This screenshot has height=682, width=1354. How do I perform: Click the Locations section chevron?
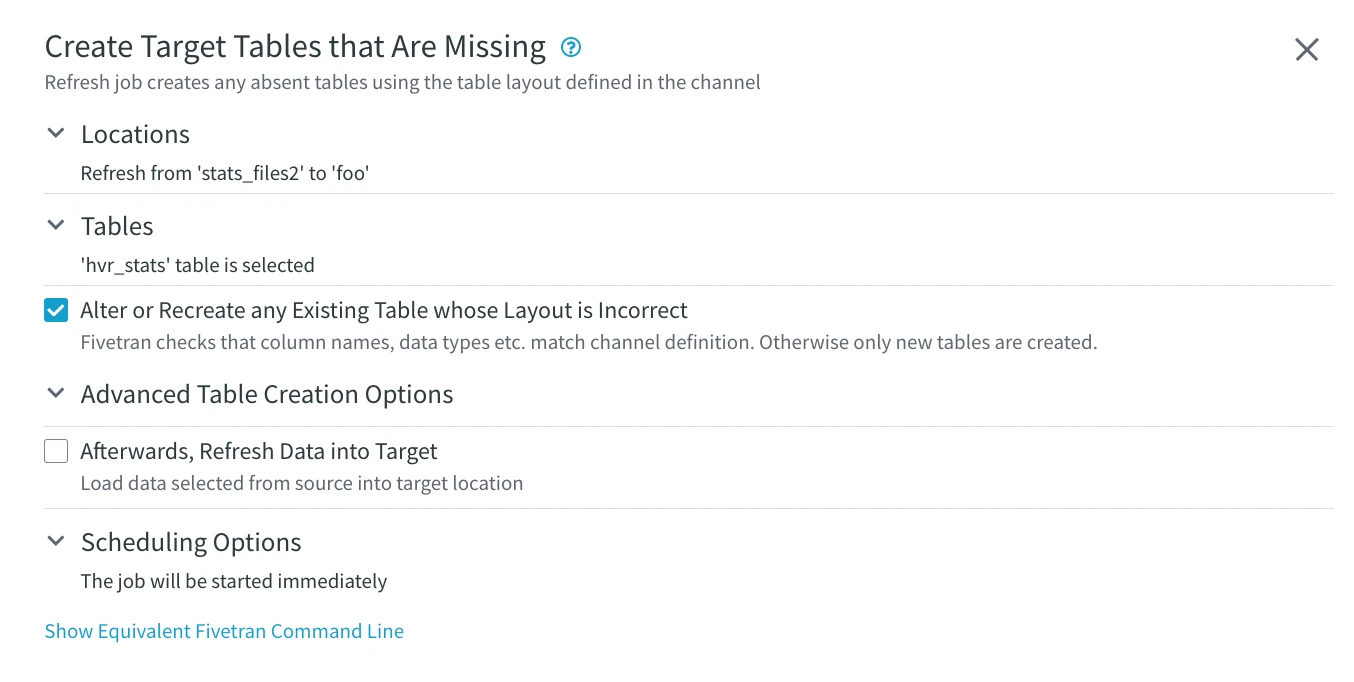[x=56, y=132]
